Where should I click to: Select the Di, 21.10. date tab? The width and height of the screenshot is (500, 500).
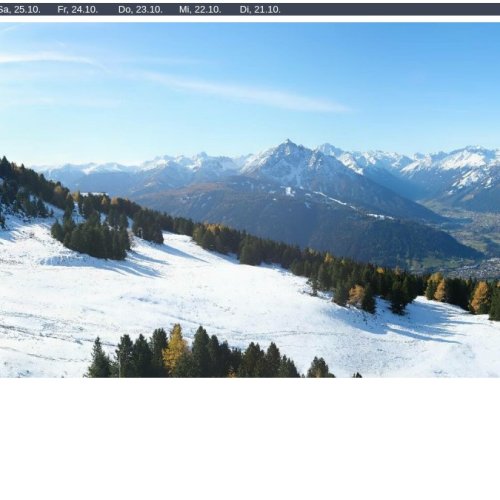(260, 10)
